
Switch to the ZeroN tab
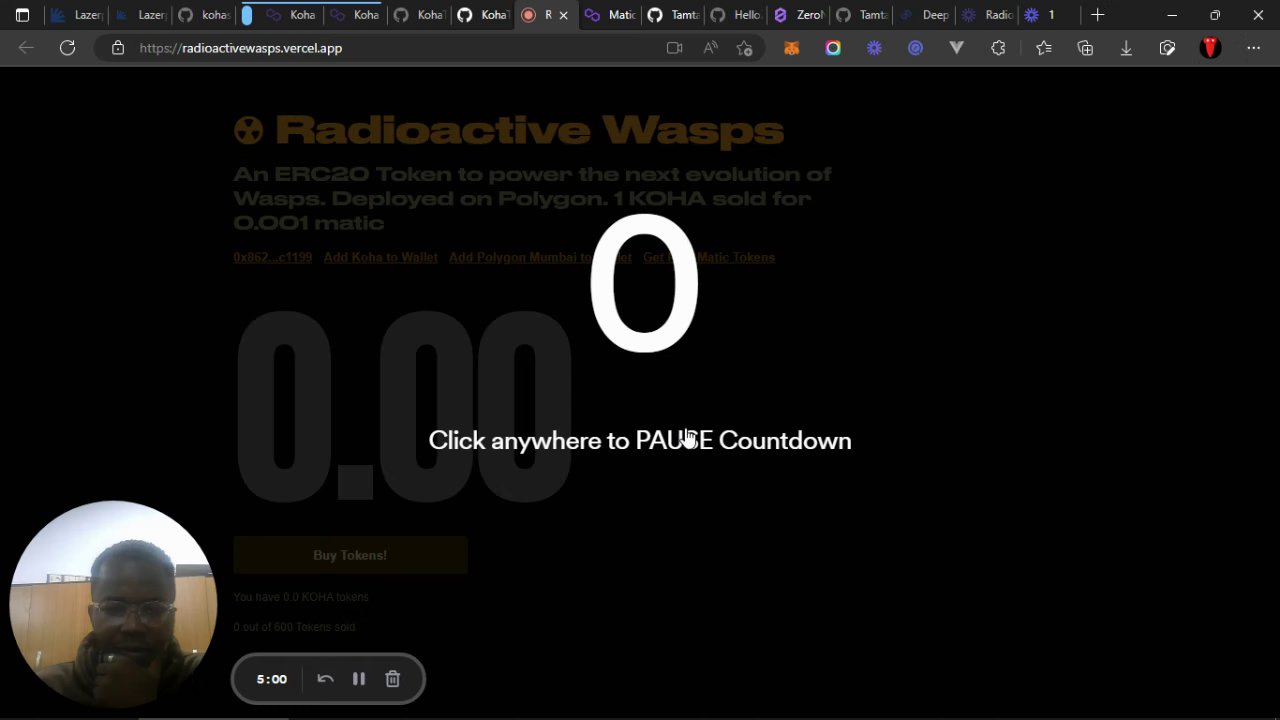click(798, 15)
